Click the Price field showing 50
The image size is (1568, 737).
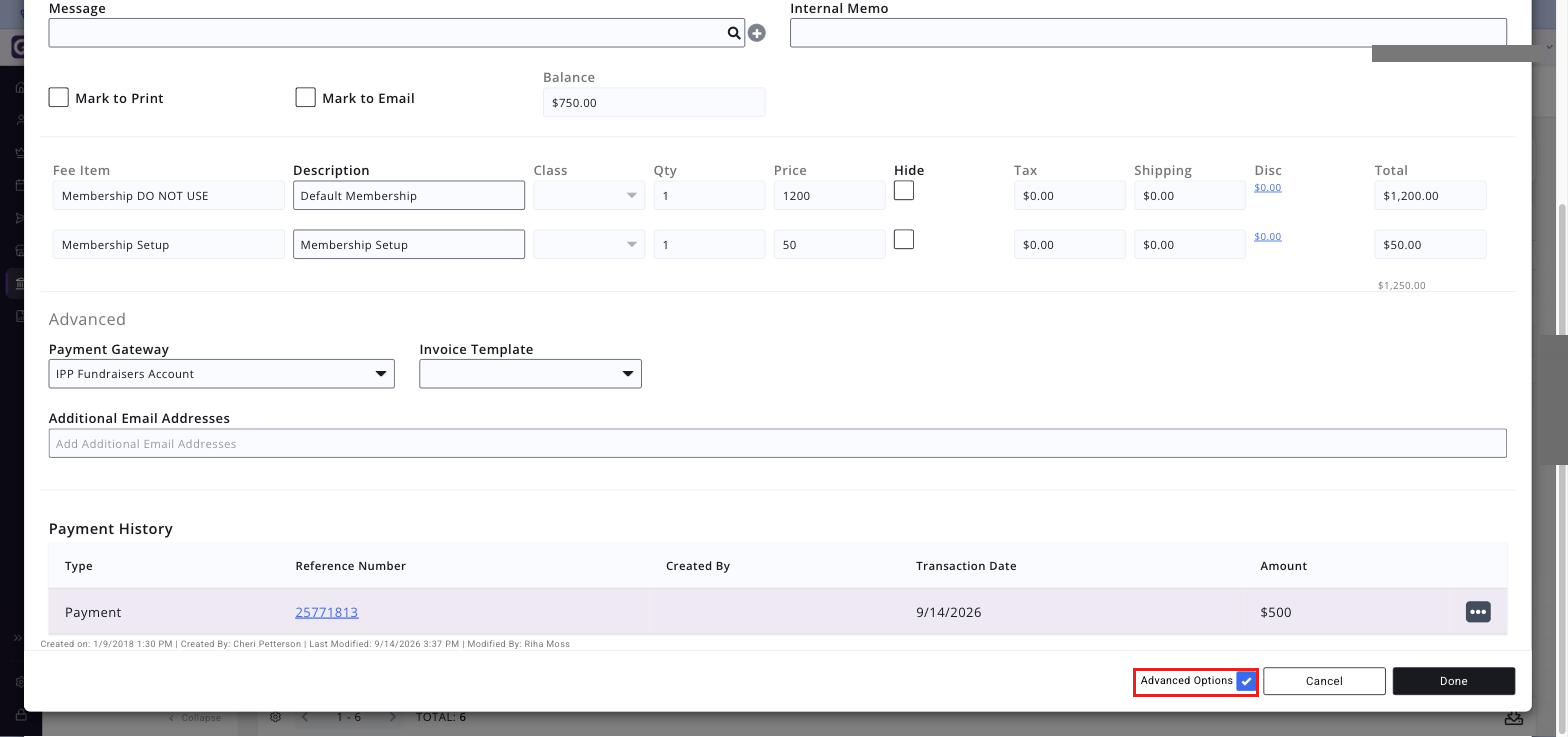[x=829, y=245]
